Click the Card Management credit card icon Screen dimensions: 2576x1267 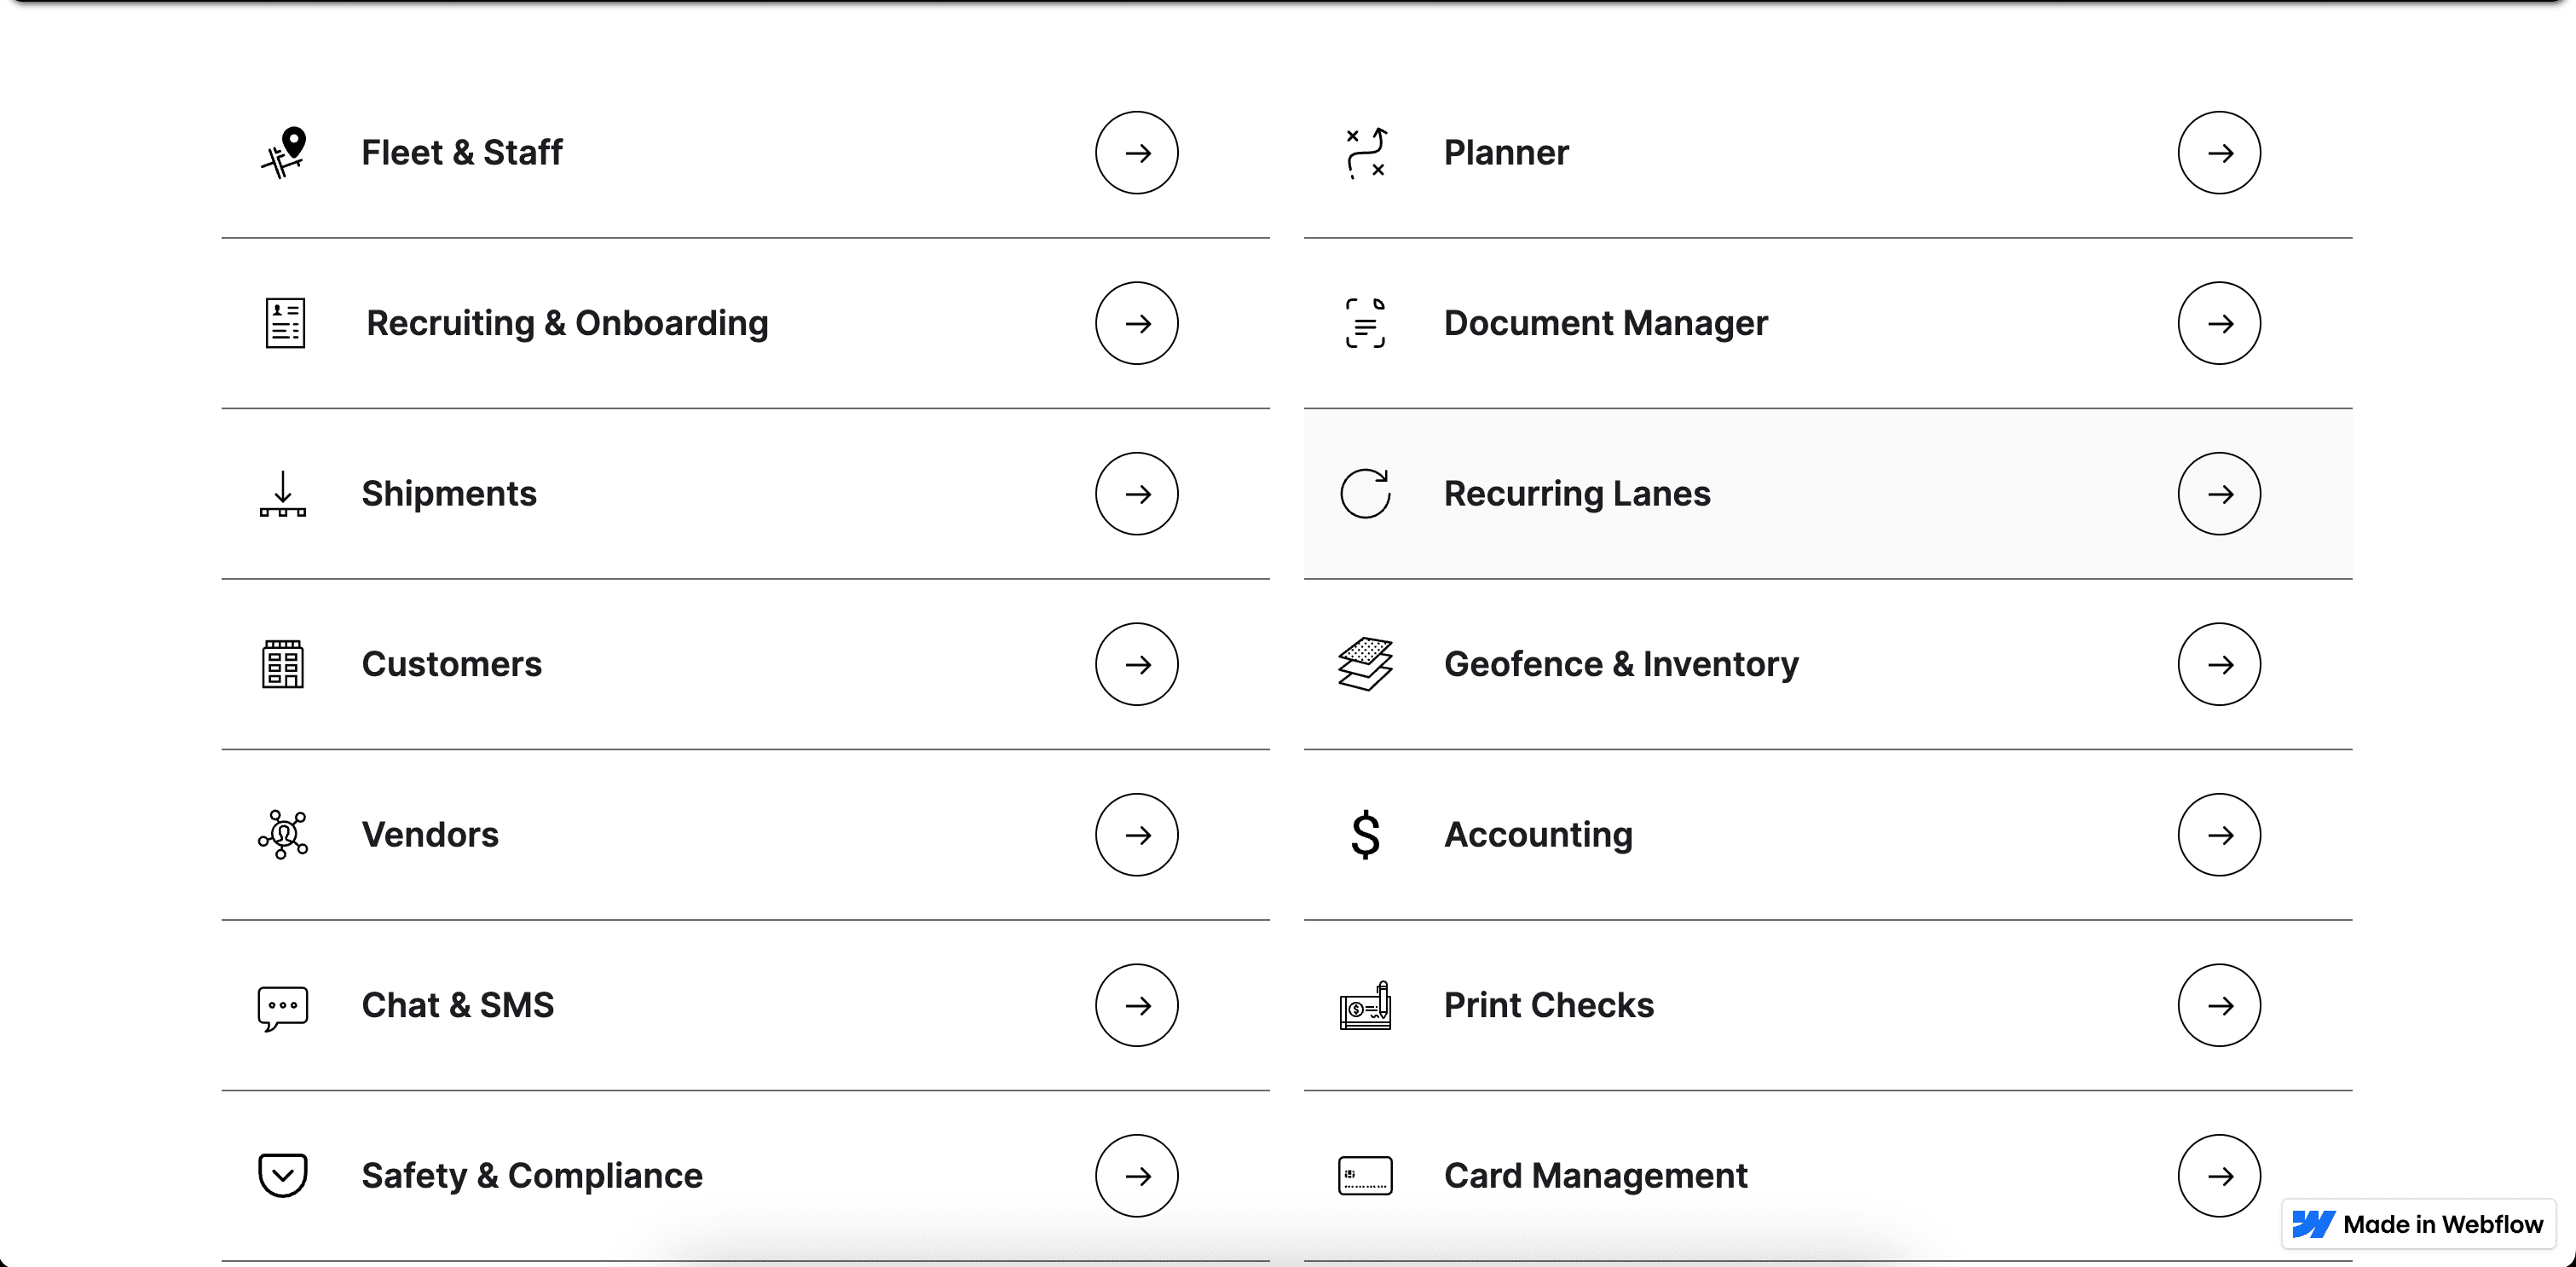(1364, 1175)
